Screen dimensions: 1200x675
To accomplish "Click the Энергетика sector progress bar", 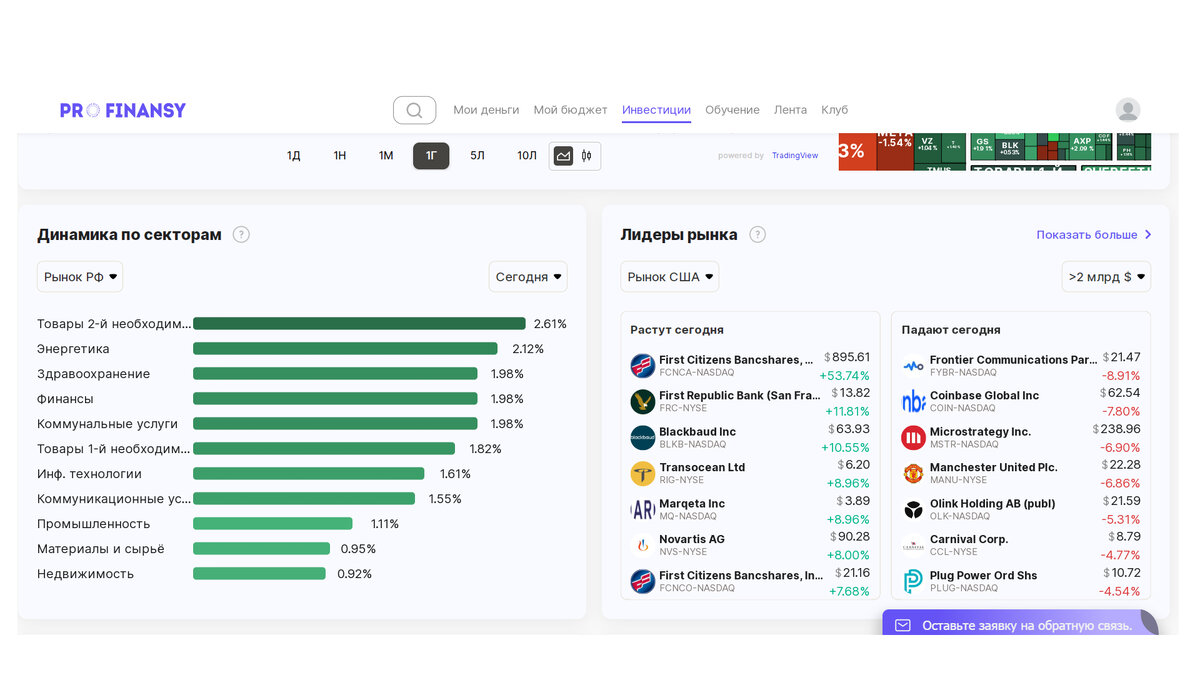I will [345, 348].
